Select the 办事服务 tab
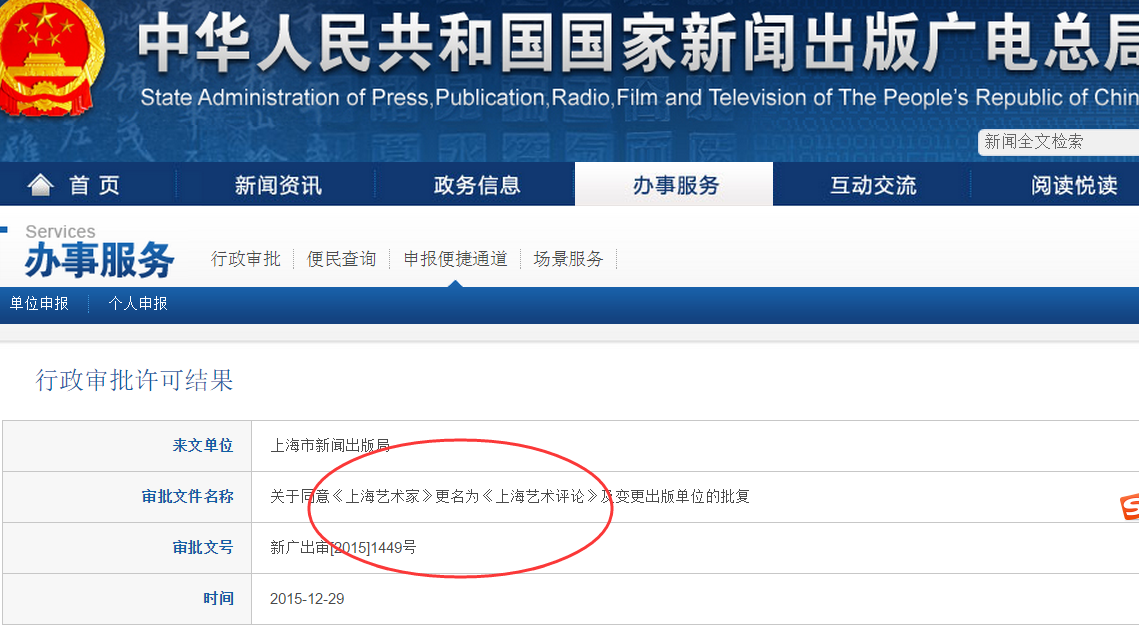The image size is (1139, 625). click(675, 185)
